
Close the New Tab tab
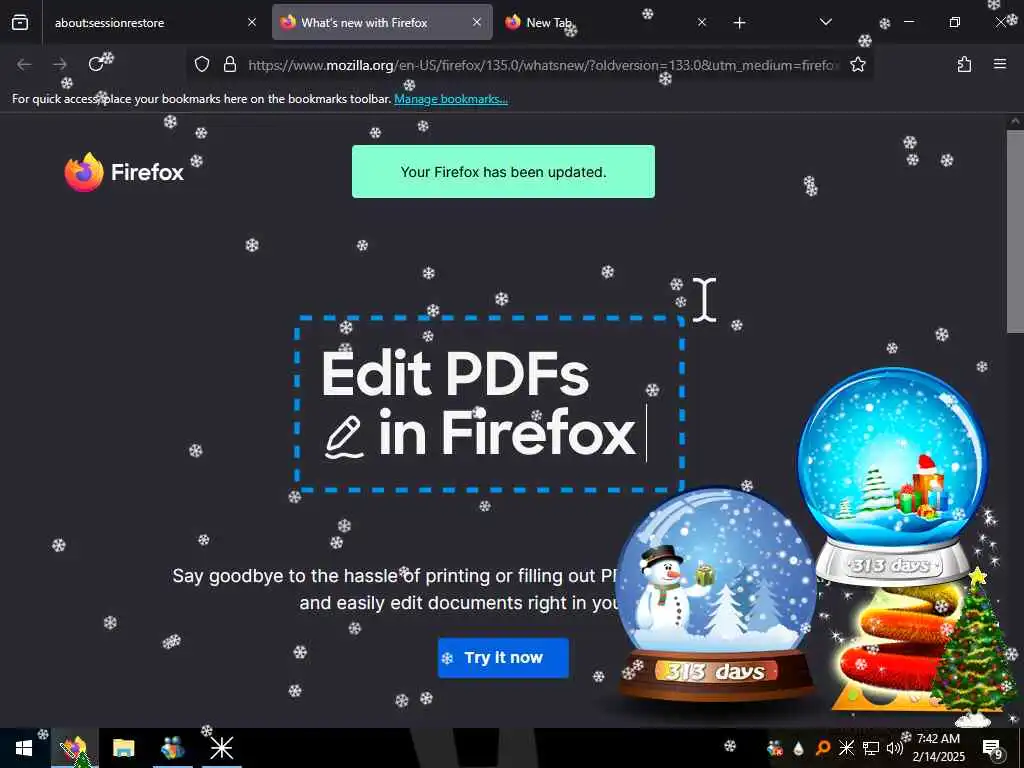(x=701, y=23)
